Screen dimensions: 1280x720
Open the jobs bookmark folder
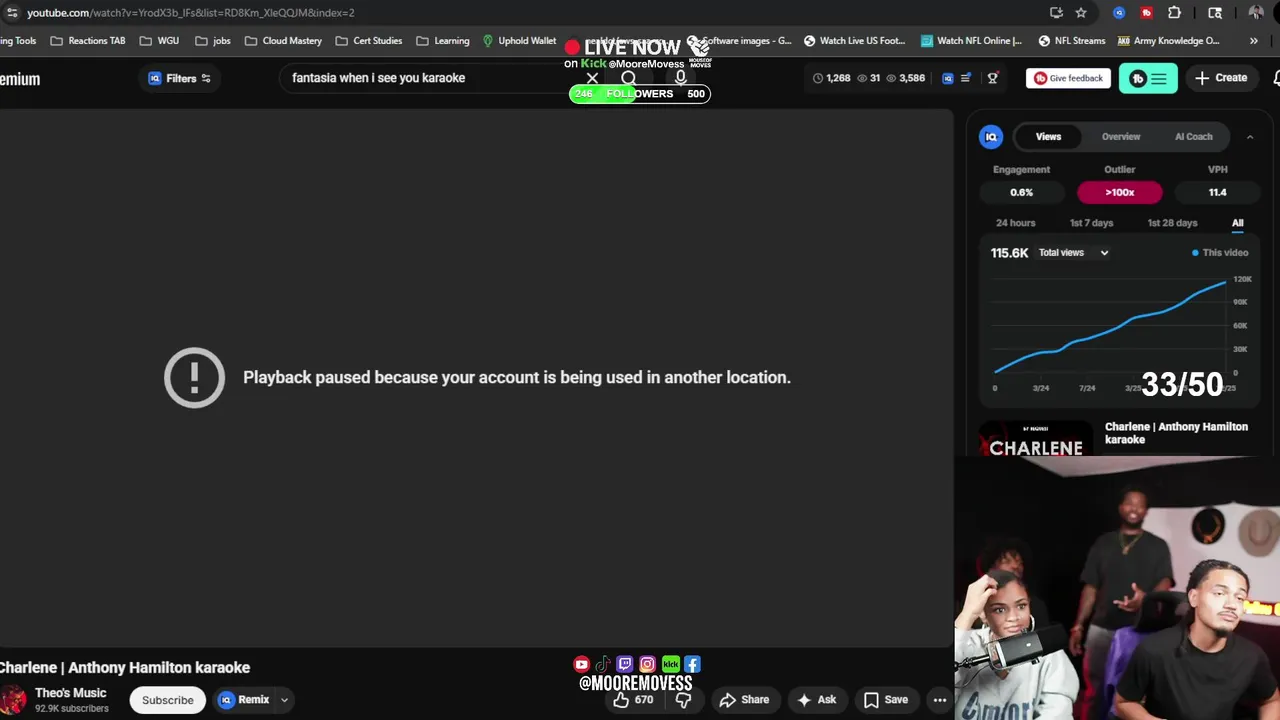(213, 41)
